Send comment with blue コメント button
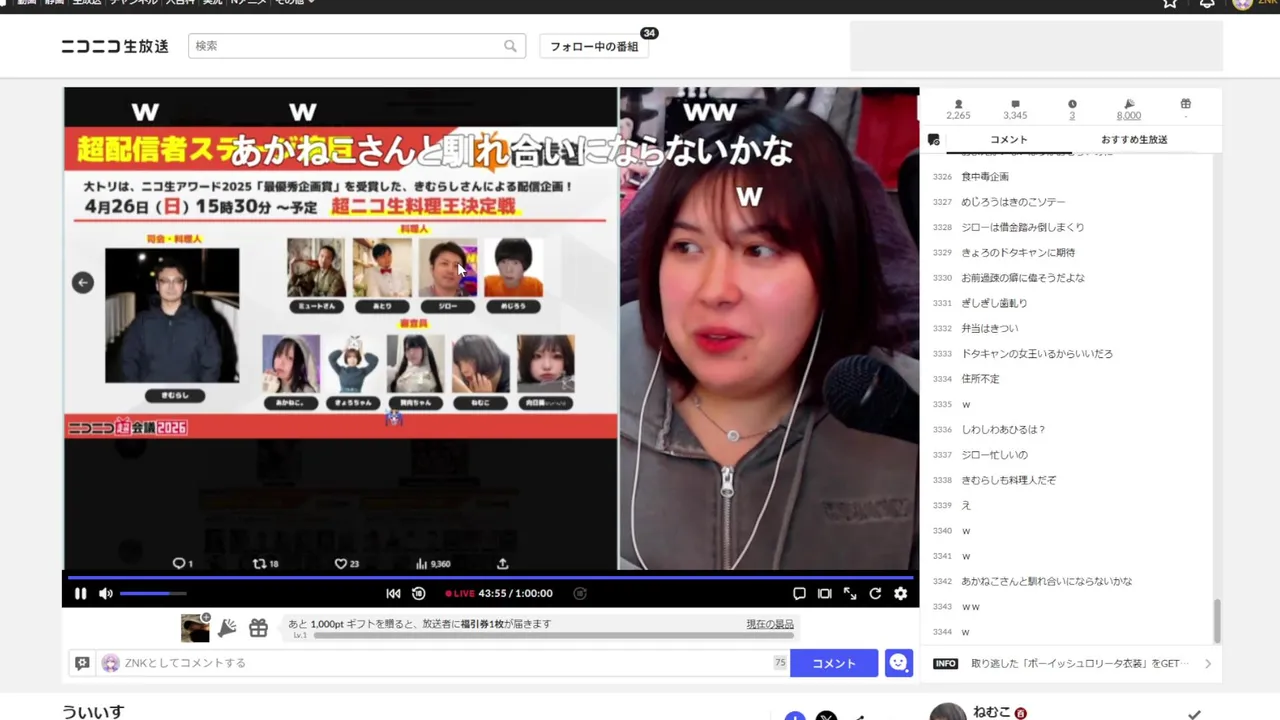The image size is (1280, 720). coord(834,663)
